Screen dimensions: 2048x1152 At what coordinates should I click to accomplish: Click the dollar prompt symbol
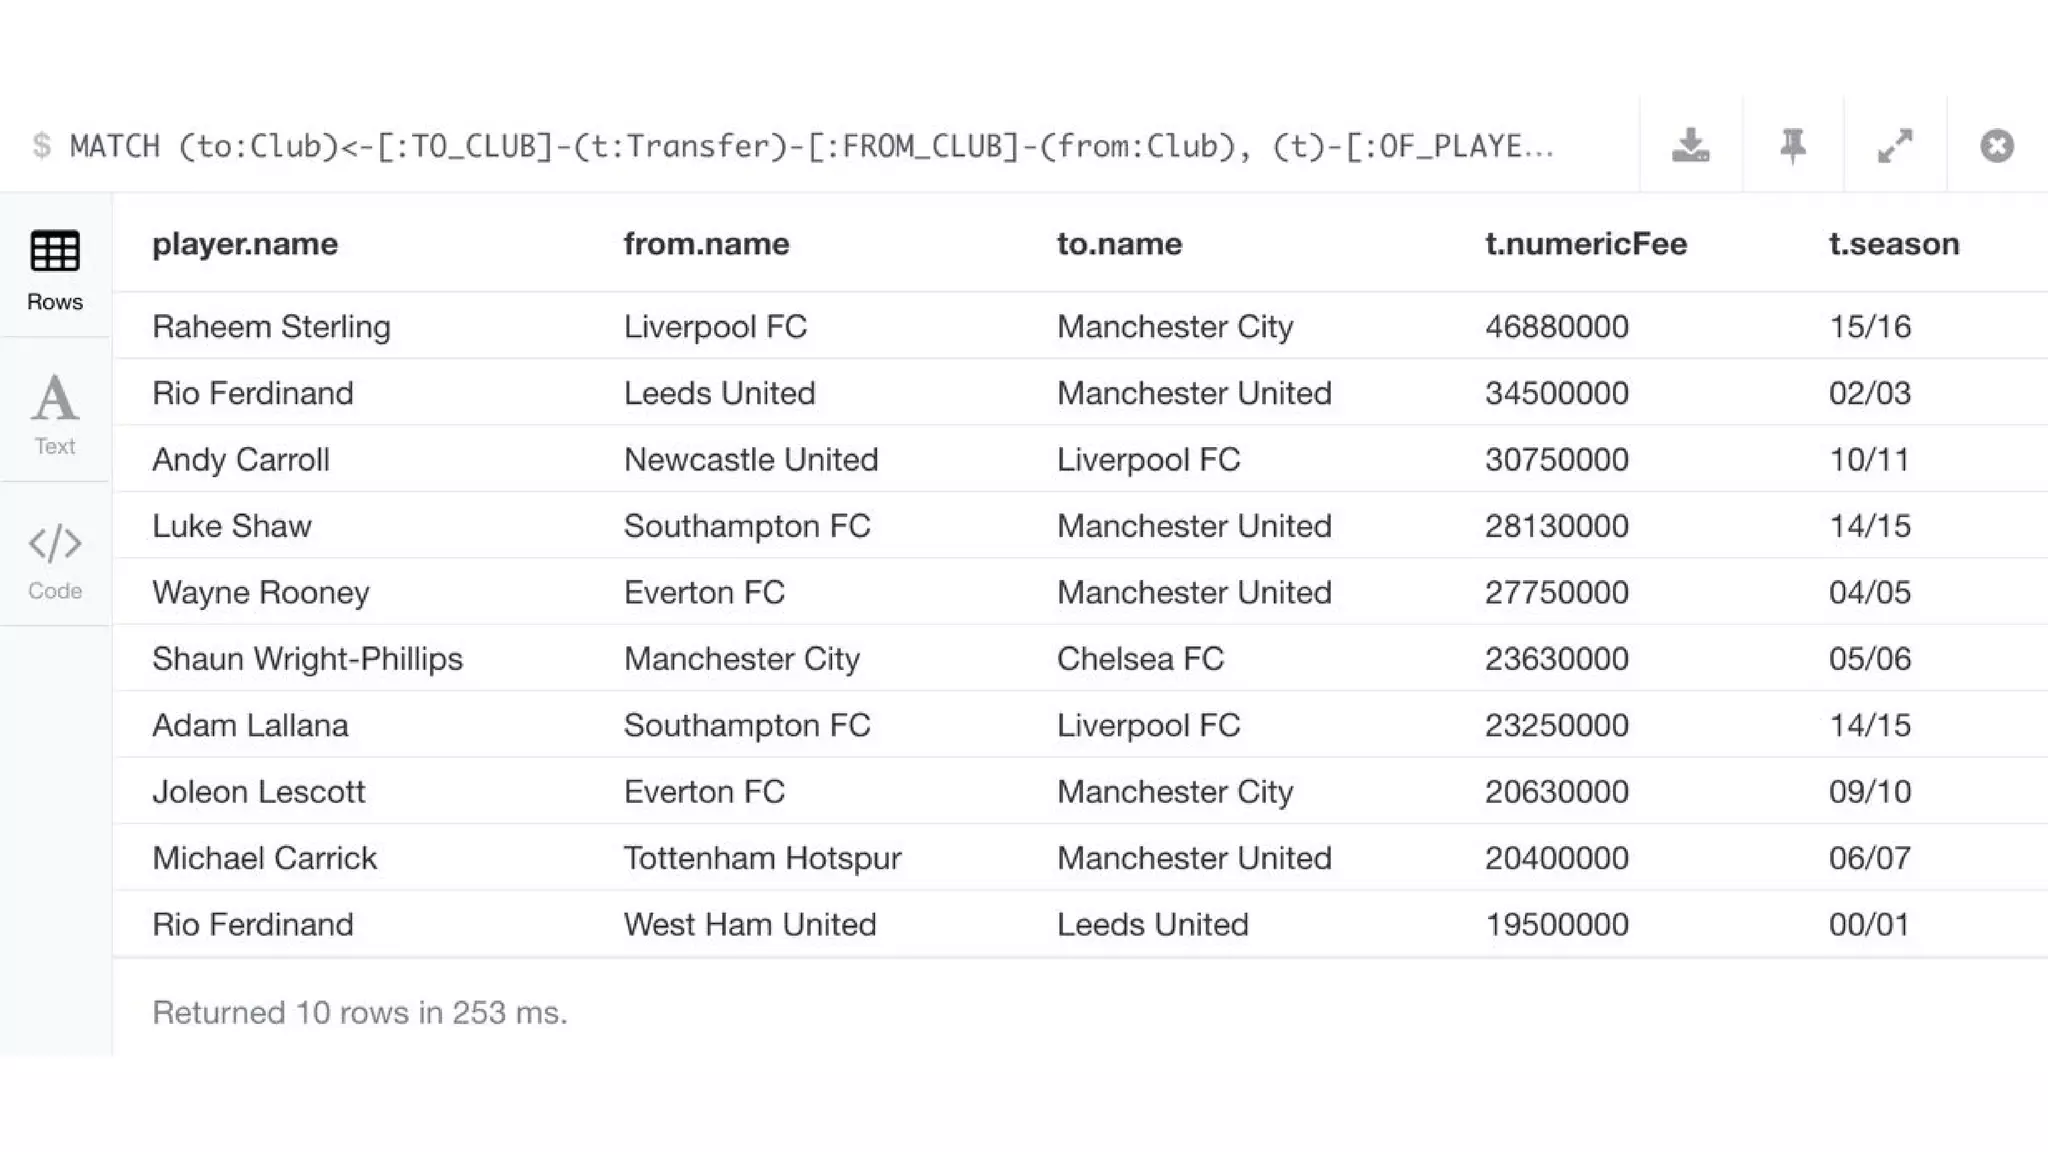click(41, 146)
